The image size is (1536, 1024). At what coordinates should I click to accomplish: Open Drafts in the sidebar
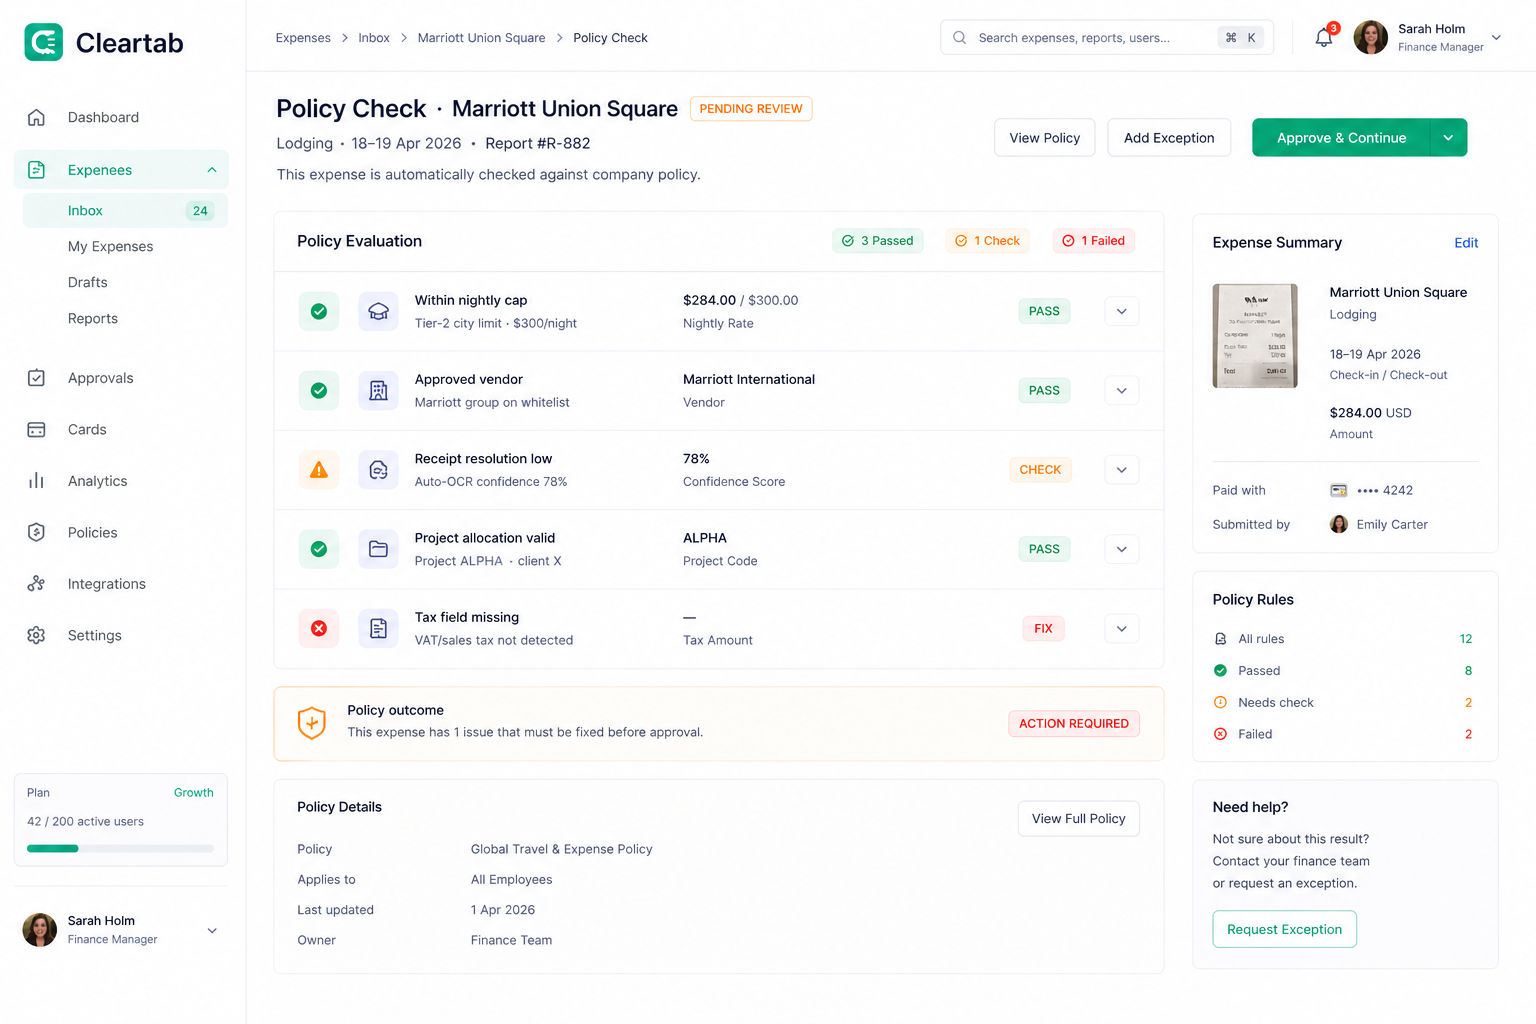pyautogui.click(x=88, y=283)
